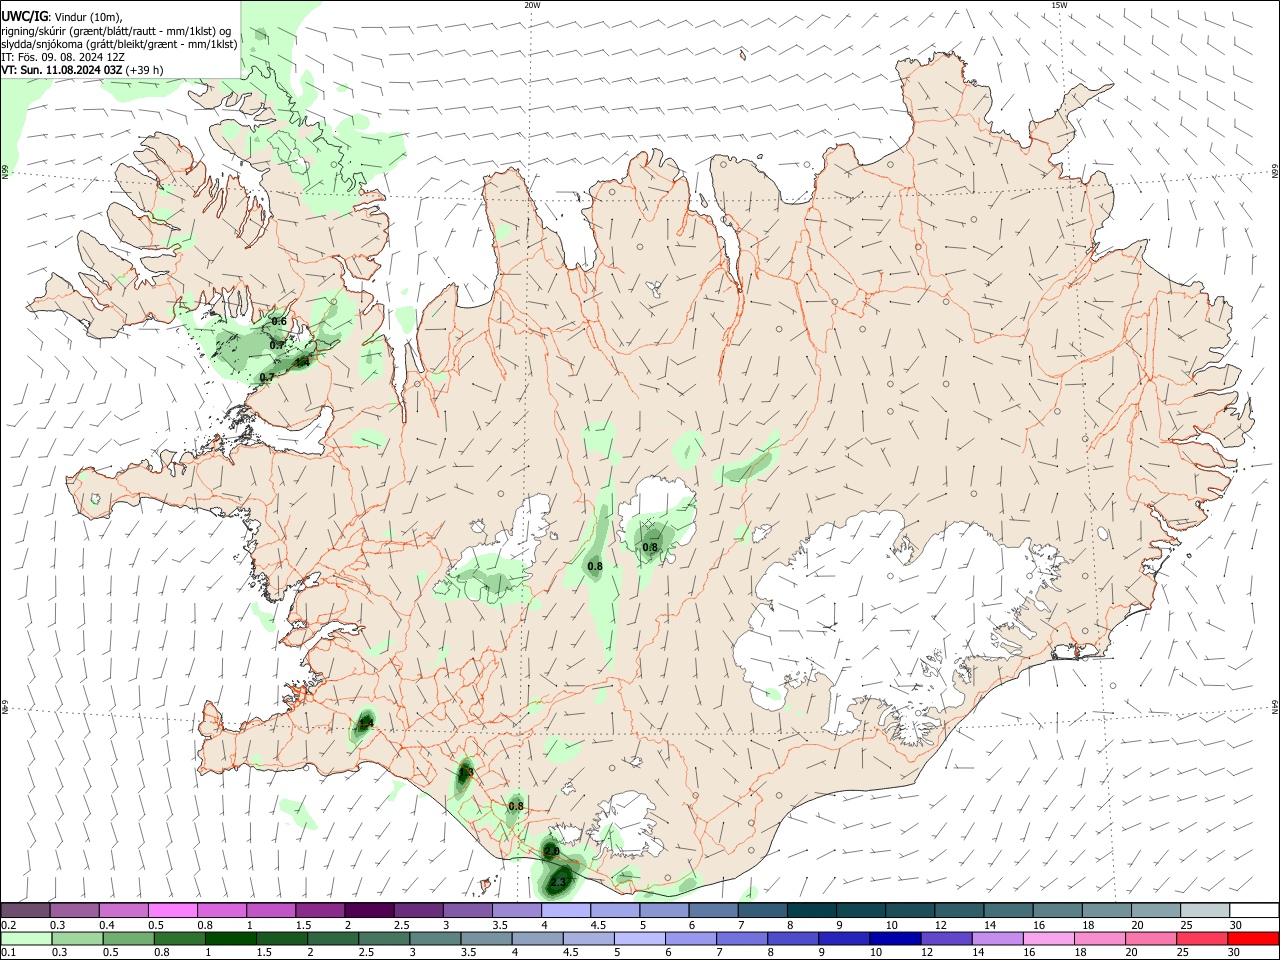The image size is (1280, 960).
Task: Pick the 3 violet swatch in upper snow legend
Action: tap(466, 911)
